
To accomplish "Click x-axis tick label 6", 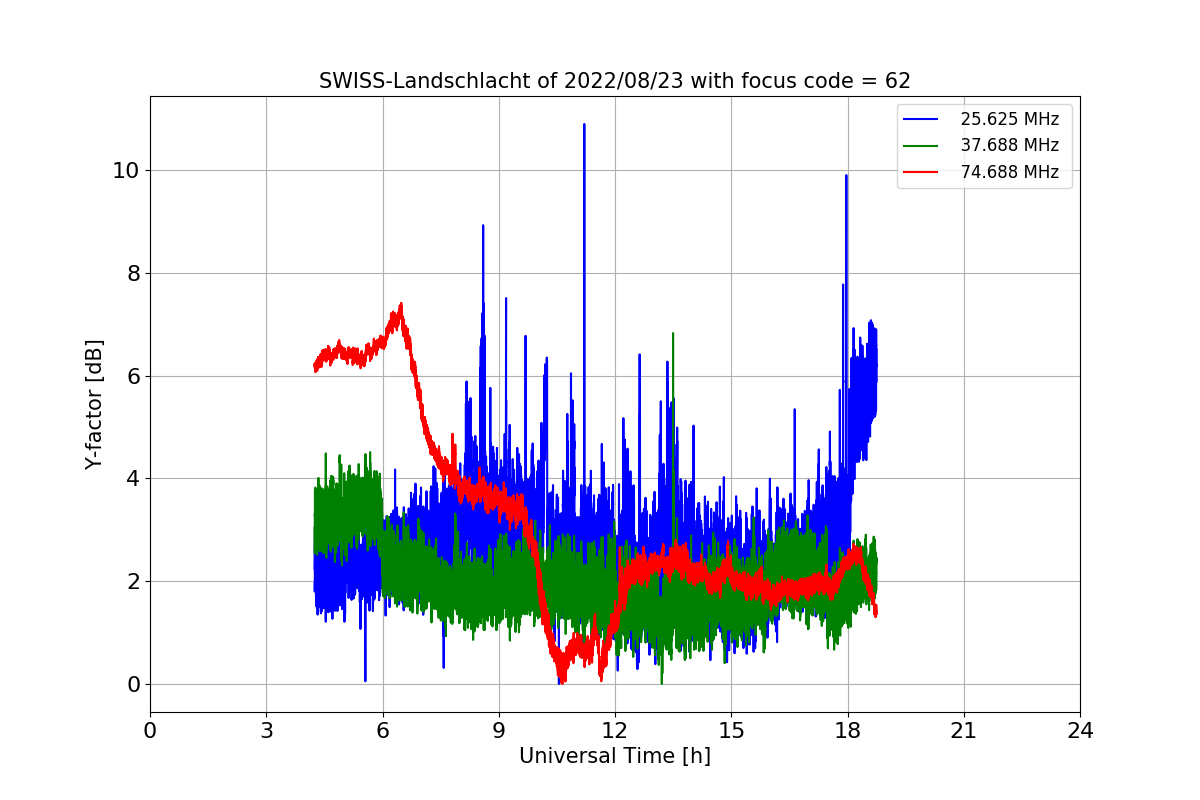I will tap(383, 731).
